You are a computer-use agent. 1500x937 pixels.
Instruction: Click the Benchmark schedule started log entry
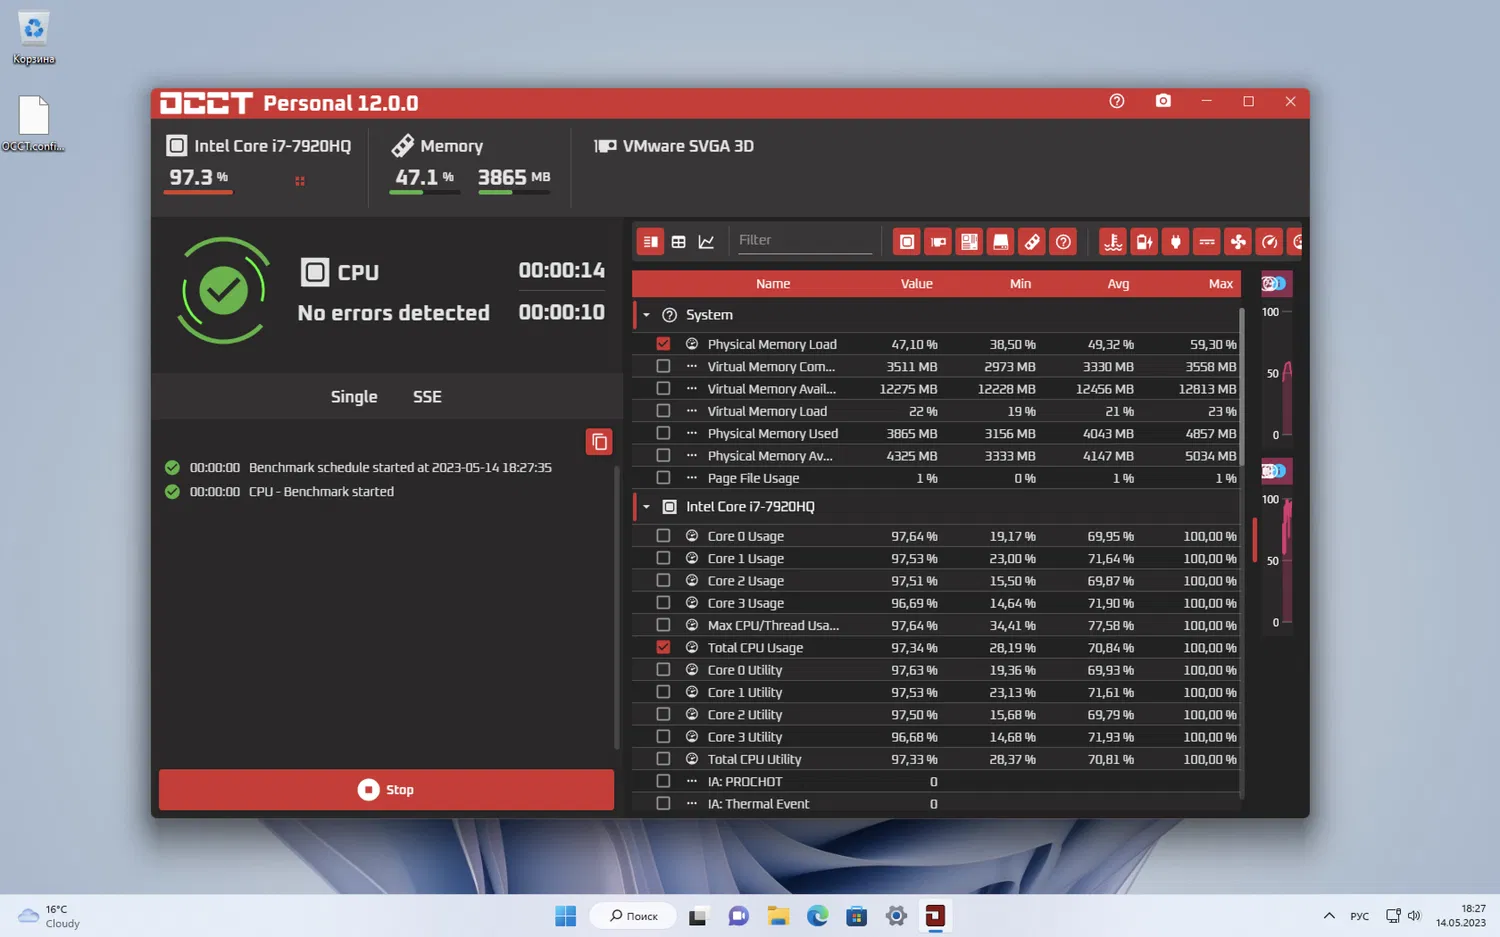pos(400,468)
